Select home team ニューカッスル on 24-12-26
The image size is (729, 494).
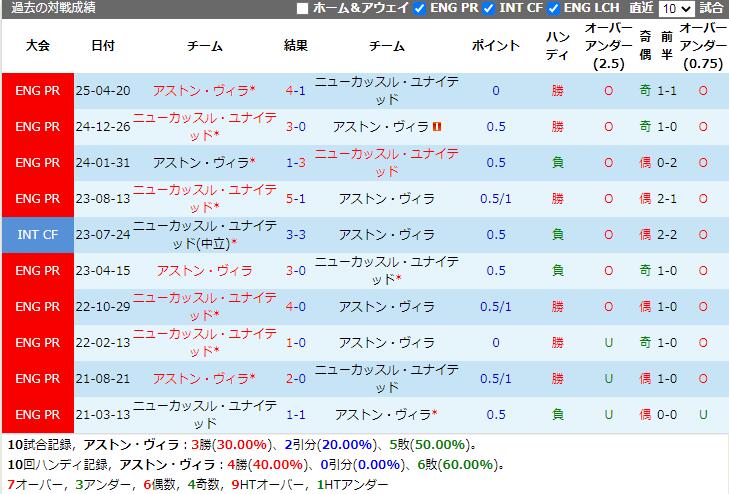205,126
